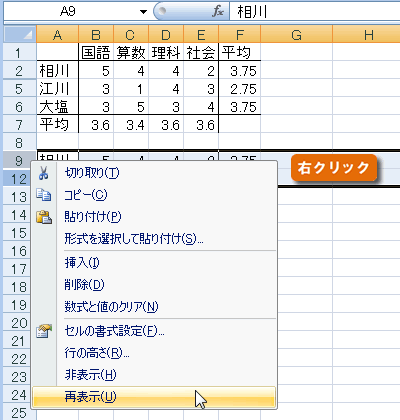Click cell 国語 in row 1
Screen dimensions: 400x420
click(96, 52)
